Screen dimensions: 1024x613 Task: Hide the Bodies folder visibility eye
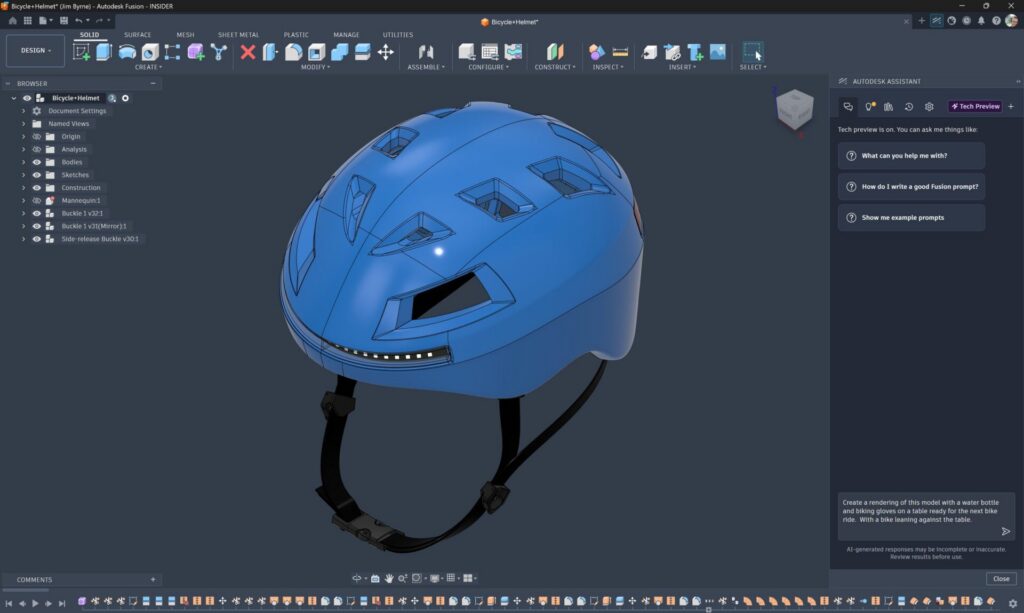coord(37,162)
